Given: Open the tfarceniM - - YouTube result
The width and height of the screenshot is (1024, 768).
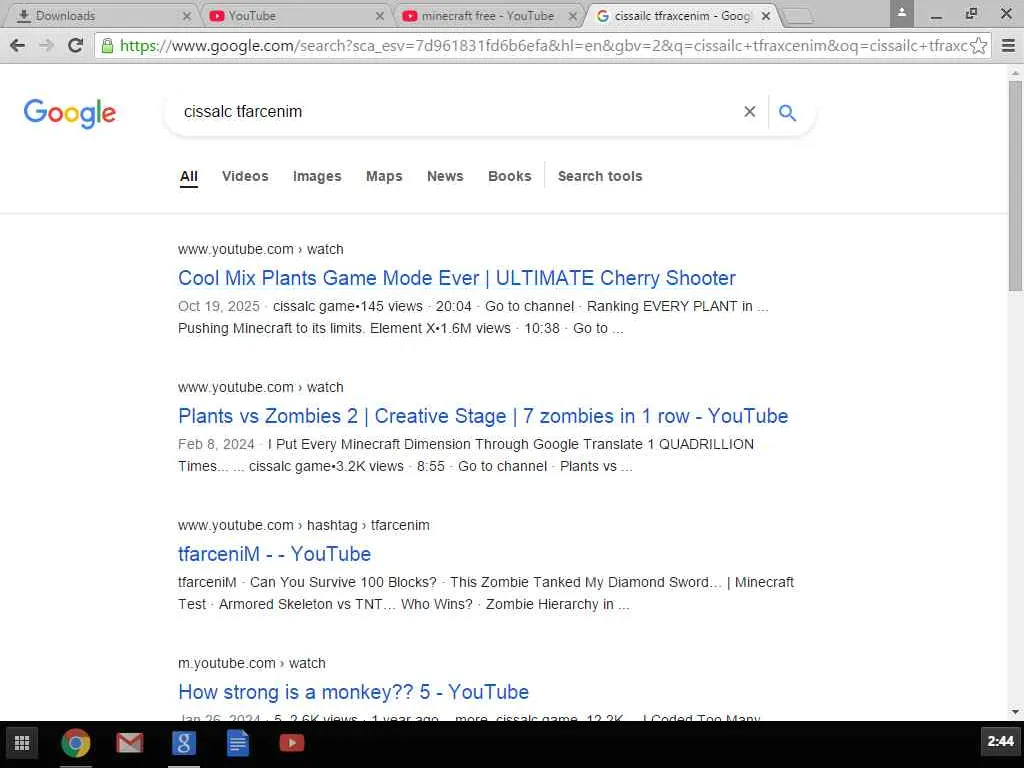Looking at the screenshot, I should (x=274, y=554).
